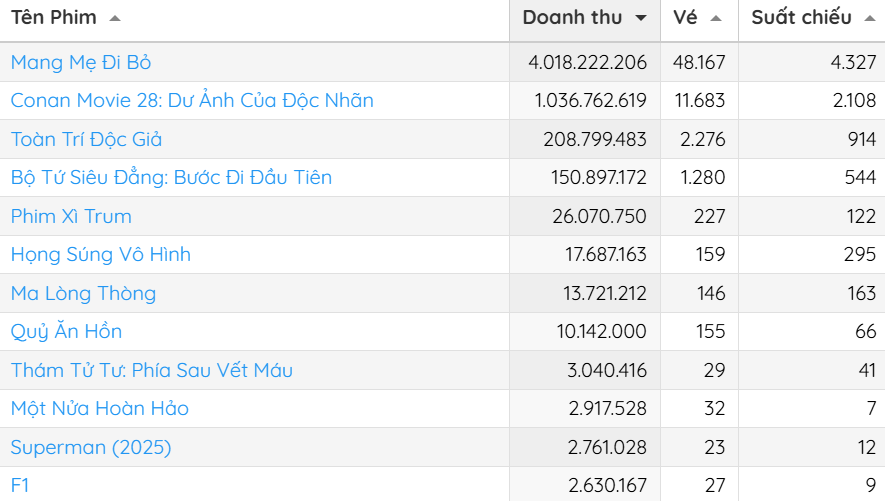Open Conan Movie 28: Dư Ảnh Của Độc Nhãn
The width and height of the screenshot is (885, 501).
point(192,101)
